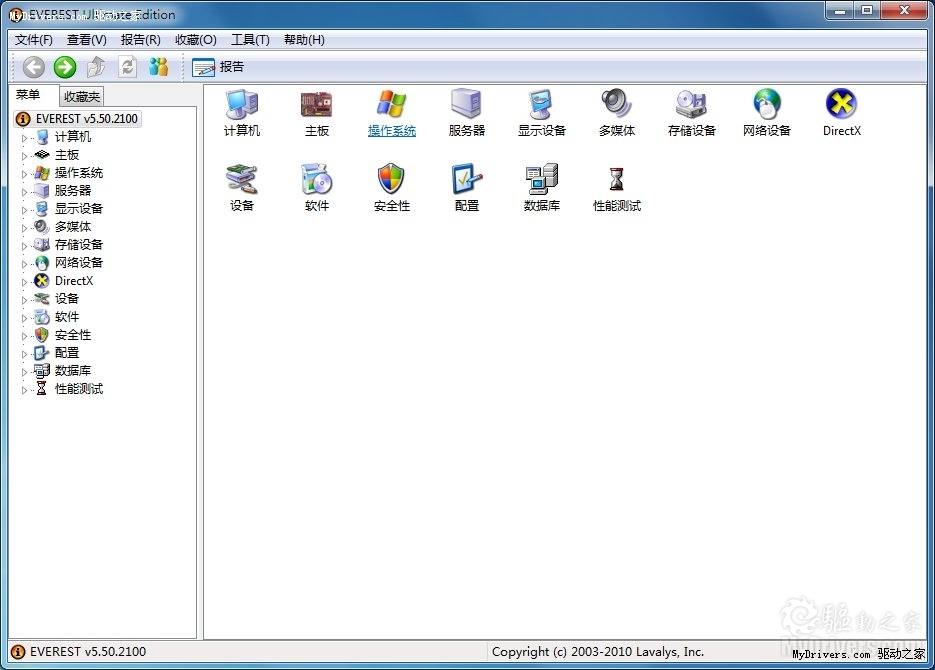
Task: Select 显示设备 in the left tree
Action: point(78,209)
